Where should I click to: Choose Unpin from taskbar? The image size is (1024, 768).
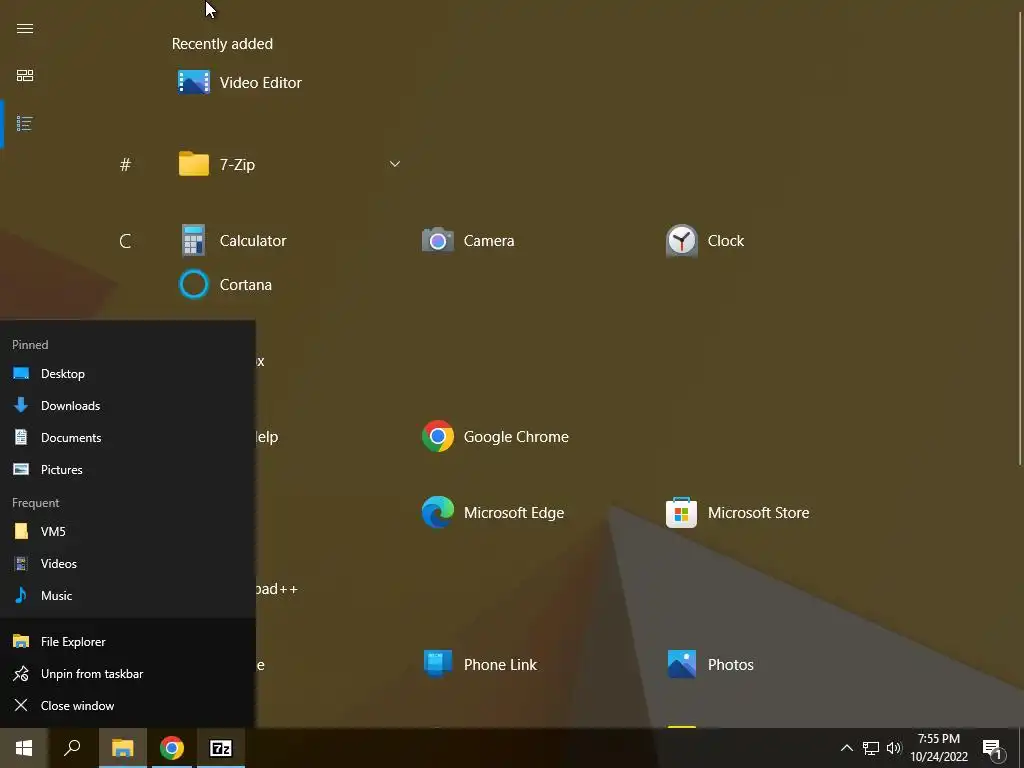[x=127, y=673]
